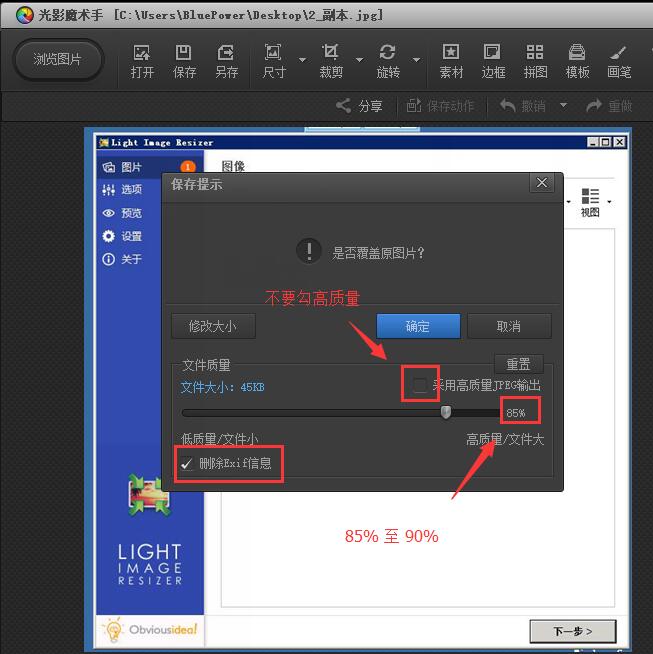
Task: Click the 低质量/文件小 label
Action: 219,439
